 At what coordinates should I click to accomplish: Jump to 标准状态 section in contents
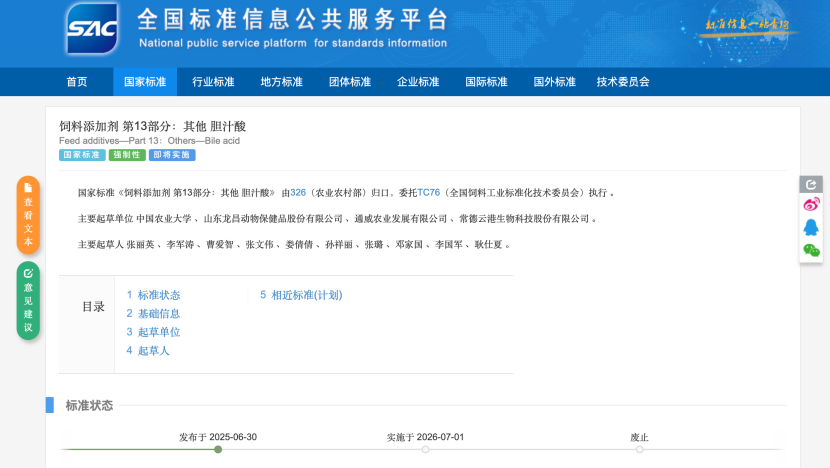point(153,295)
